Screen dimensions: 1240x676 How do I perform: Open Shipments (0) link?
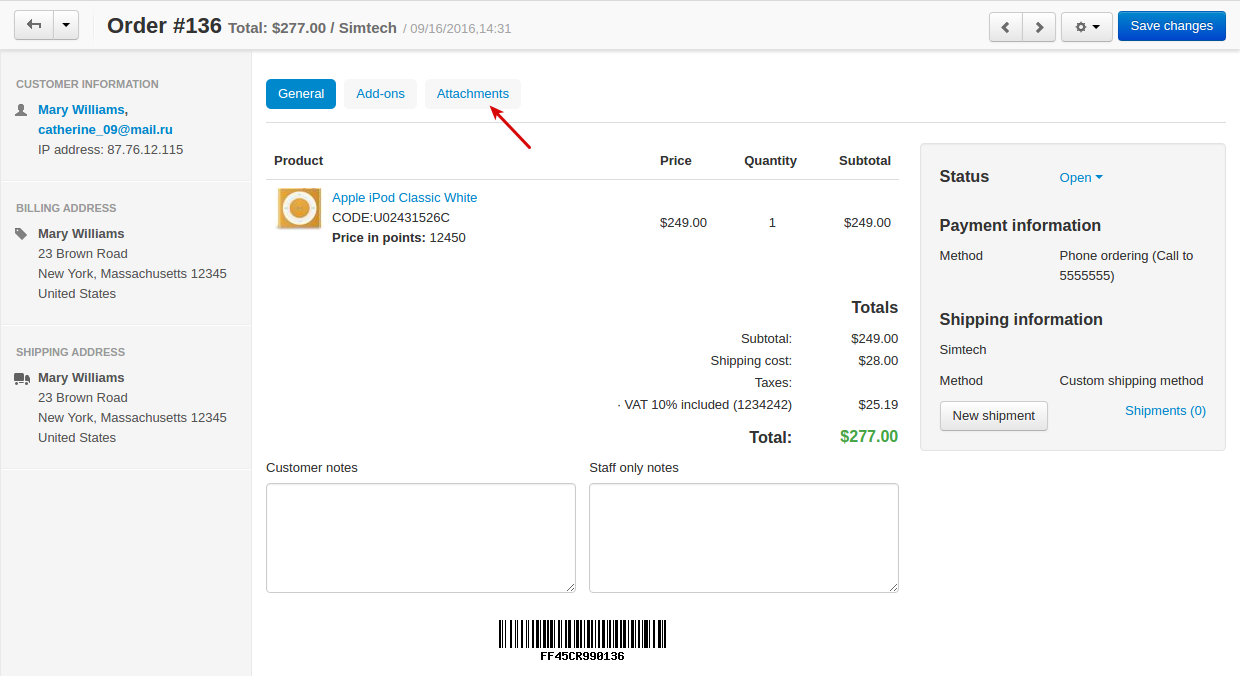(1165, 411)
